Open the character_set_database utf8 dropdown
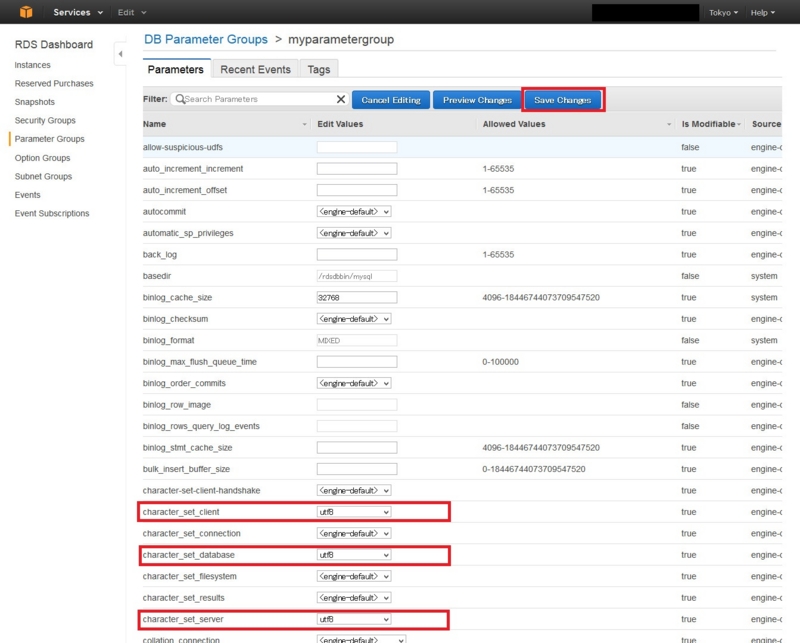 click(x=354, y=554)
